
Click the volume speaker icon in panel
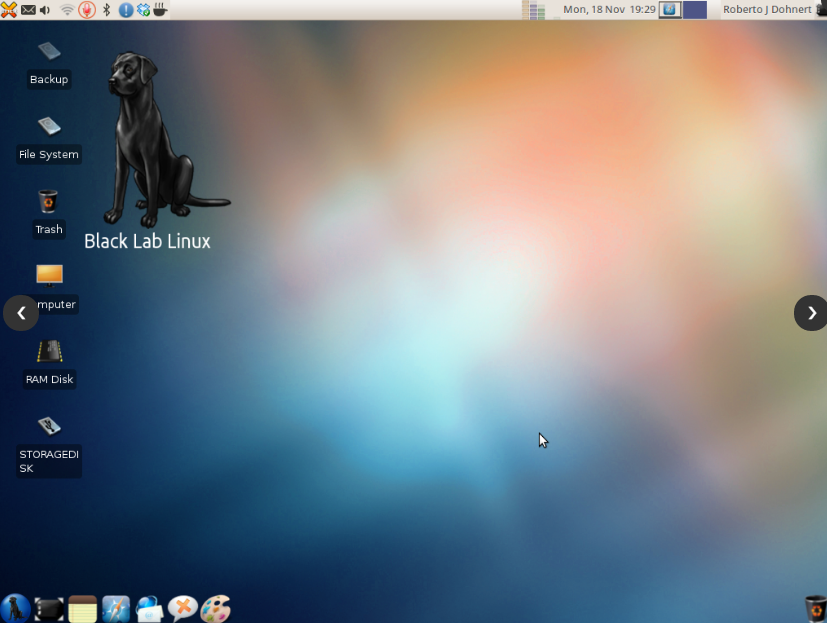[x=45, y=9]
